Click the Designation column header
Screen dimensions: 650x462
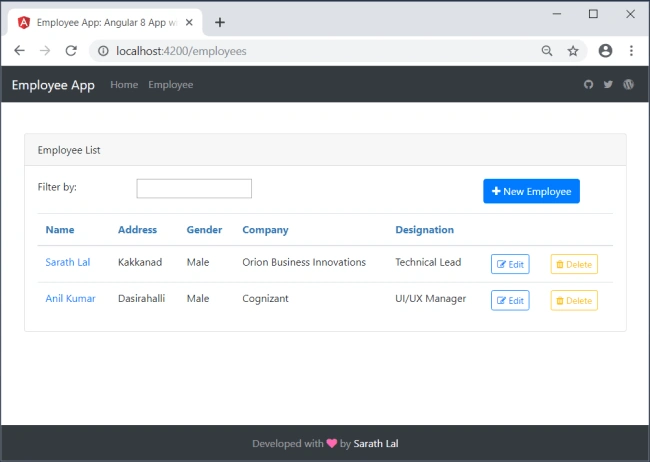point(424,230)
